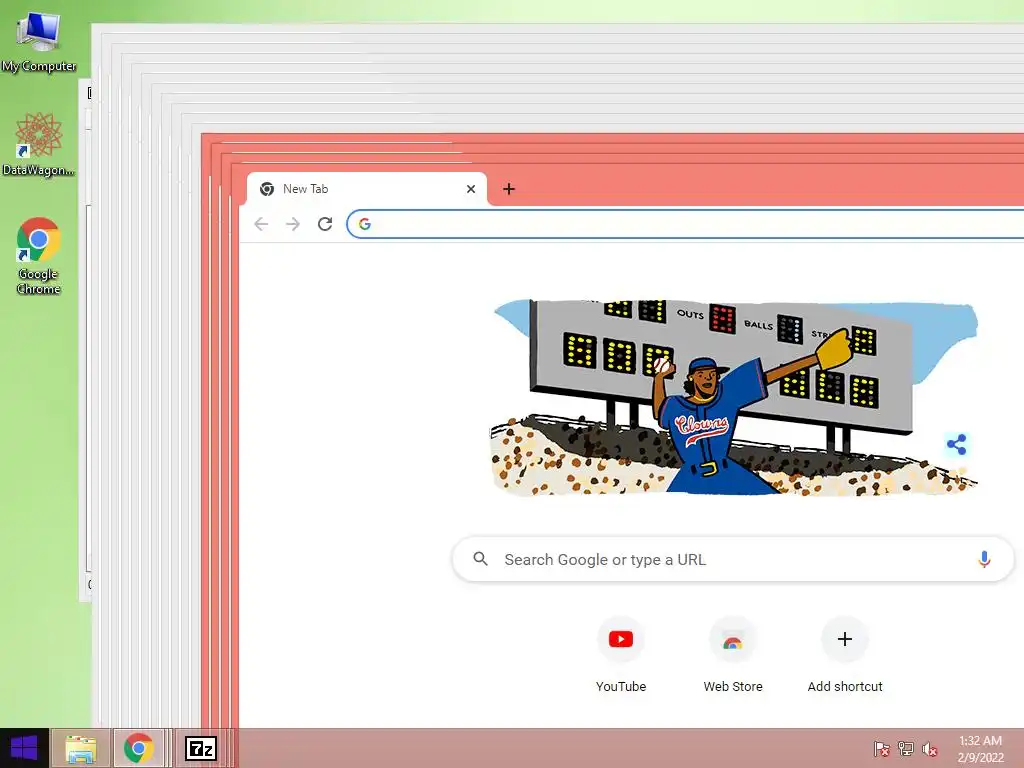Select the Google Chrome desktop shortcut
The width and height of the screenshot is (1024, 768).
pos(39,256)
